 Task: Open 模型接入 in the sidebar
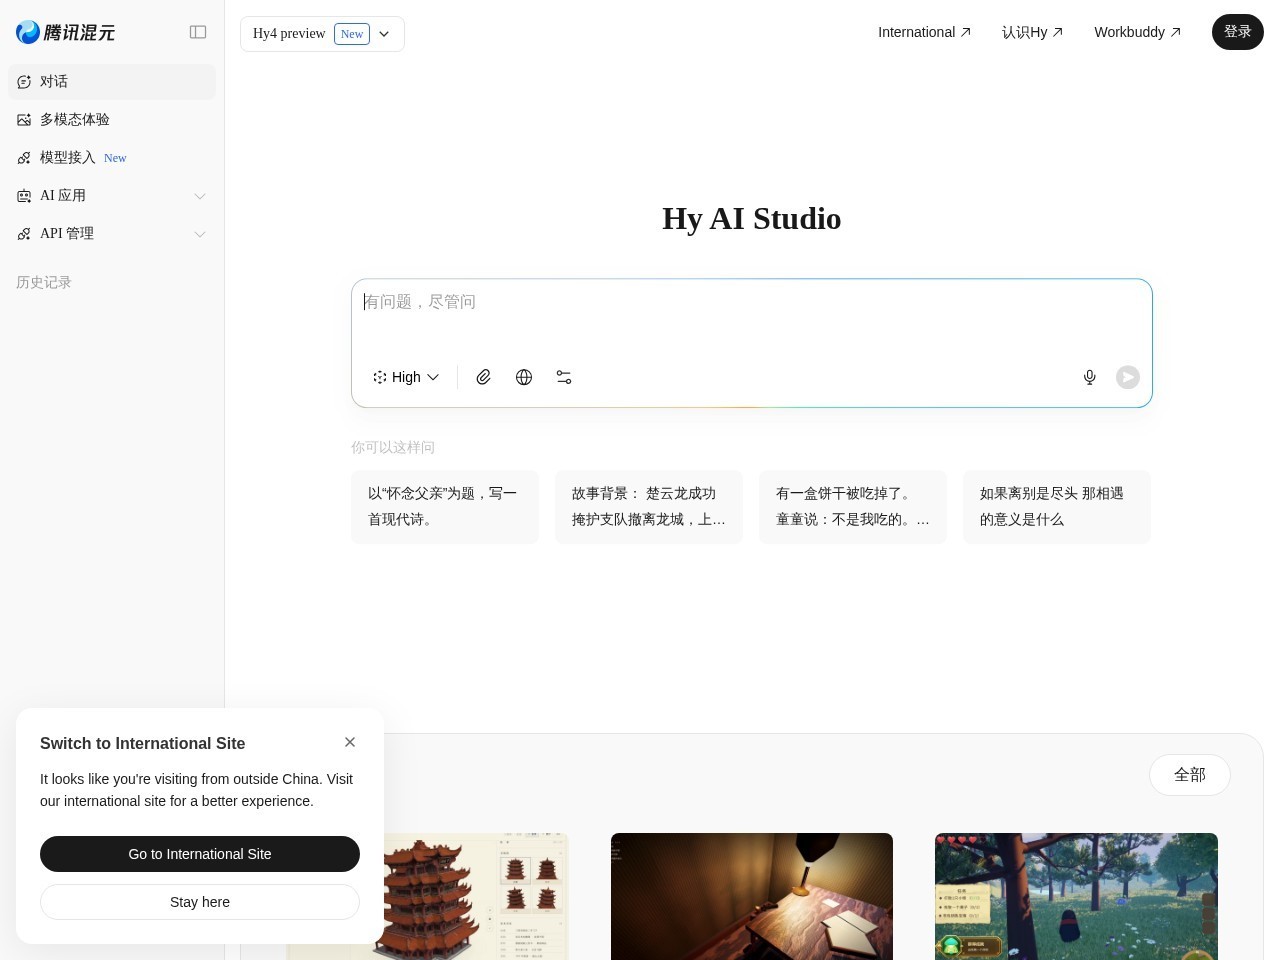tap(112, 158)
